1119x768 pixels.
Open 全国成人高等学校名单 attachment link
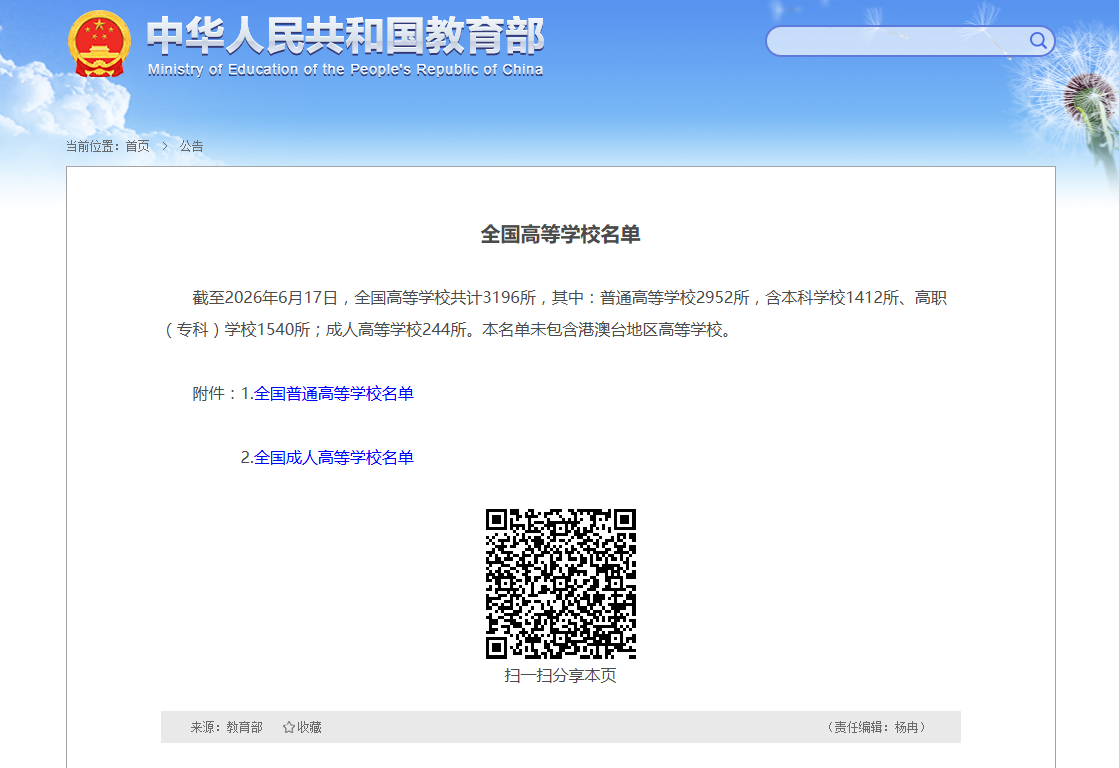[333, 458]
